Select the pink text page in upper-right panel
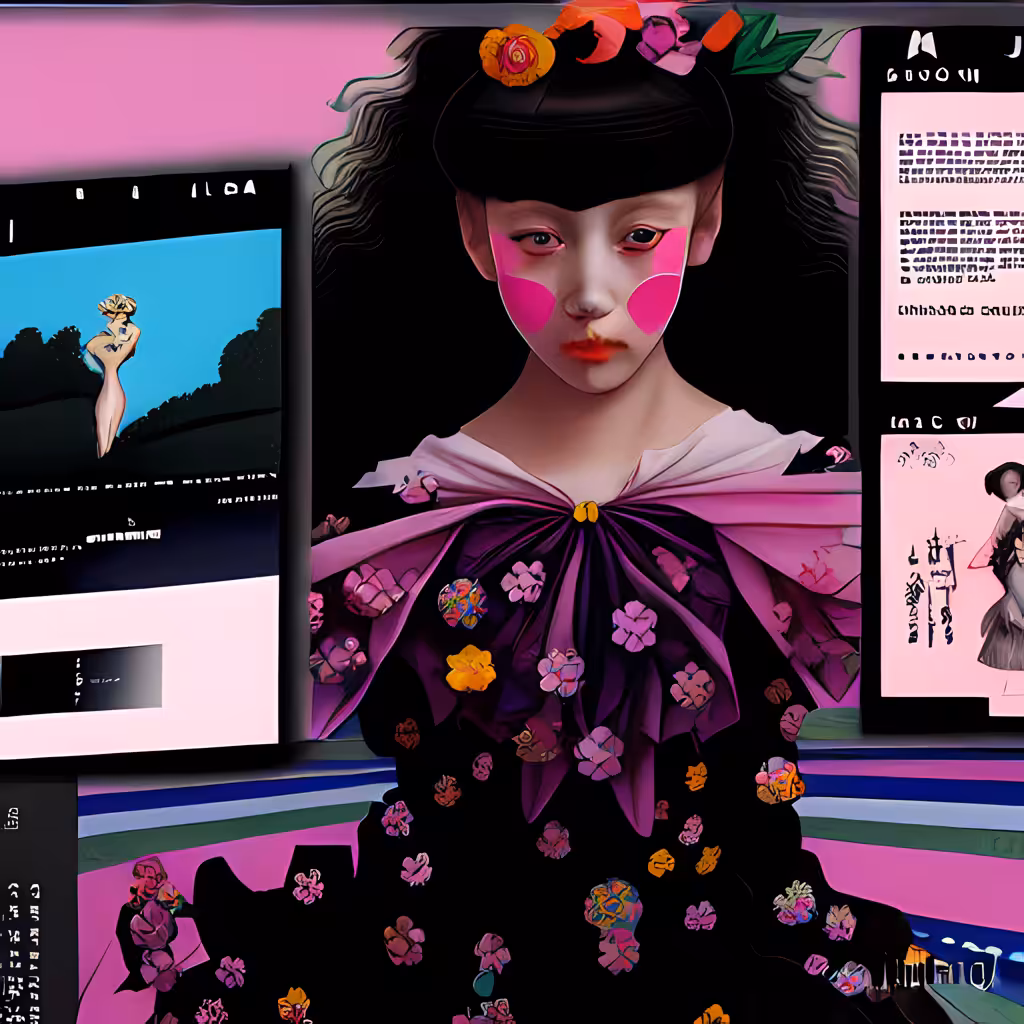The width and height of the screenshot is (1024, 1024). click(952, 236)
